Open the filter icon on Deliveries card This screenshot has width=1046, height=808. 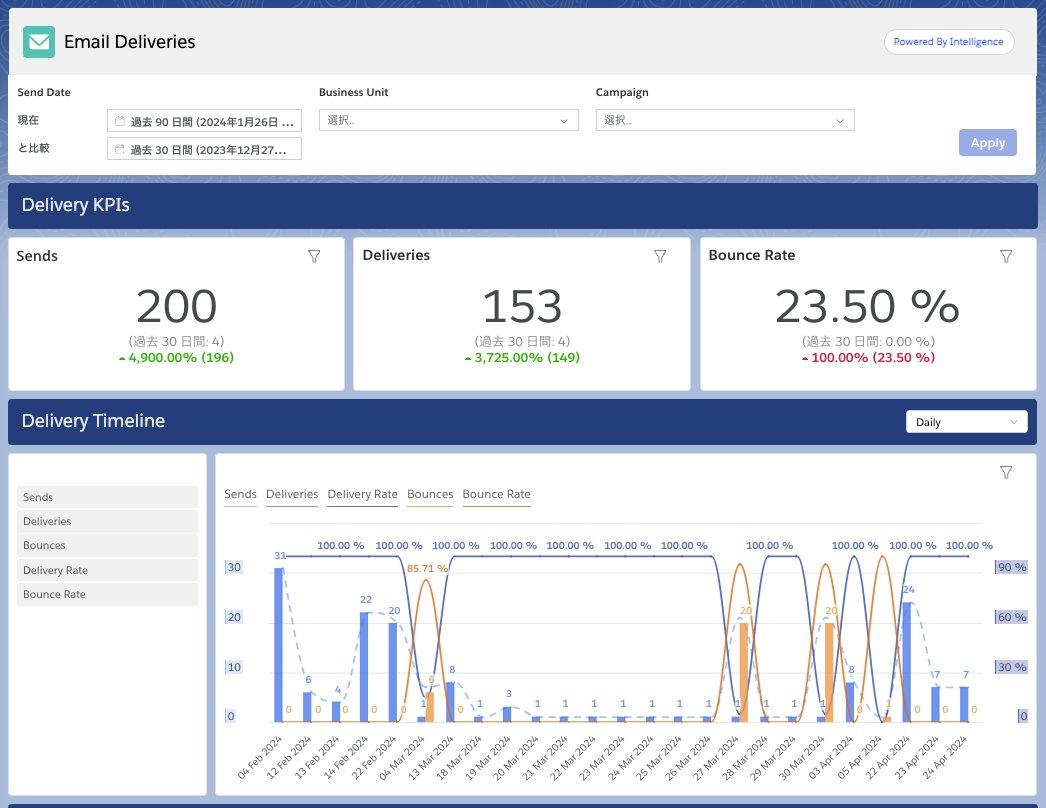(660, 256)
